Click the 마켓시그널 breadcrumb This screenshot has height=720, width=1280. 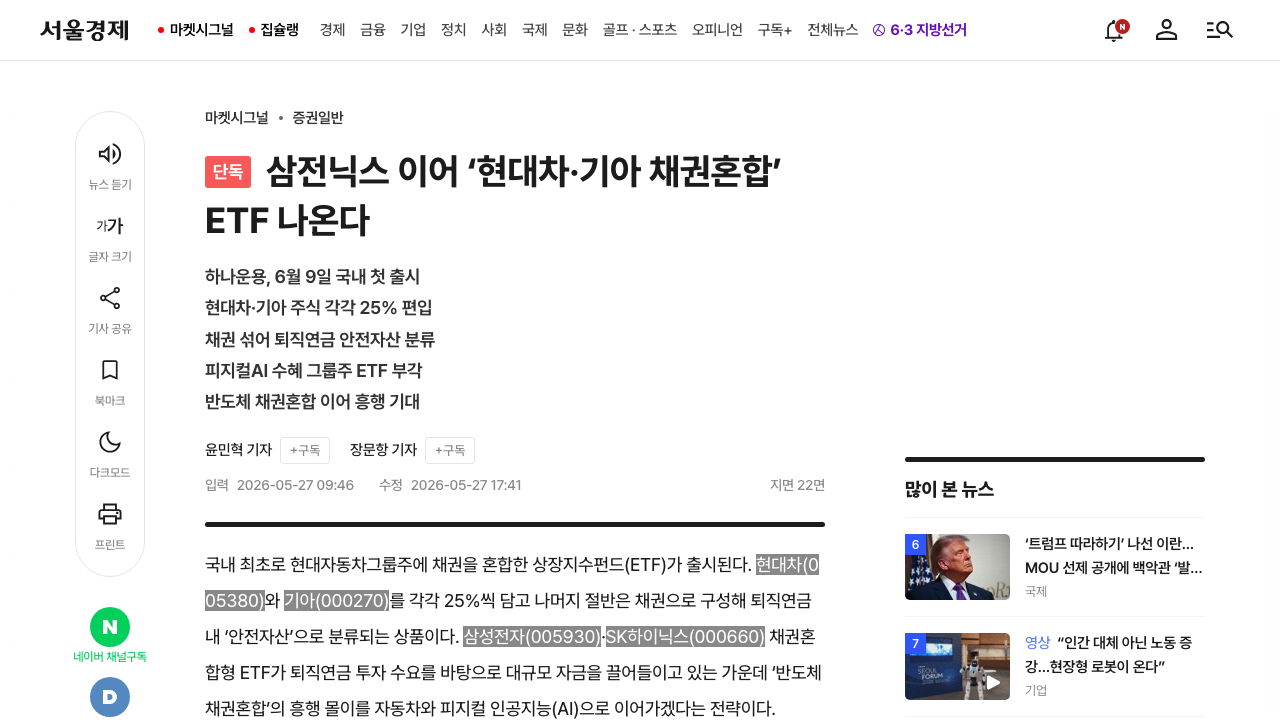(x=237, y=117)
